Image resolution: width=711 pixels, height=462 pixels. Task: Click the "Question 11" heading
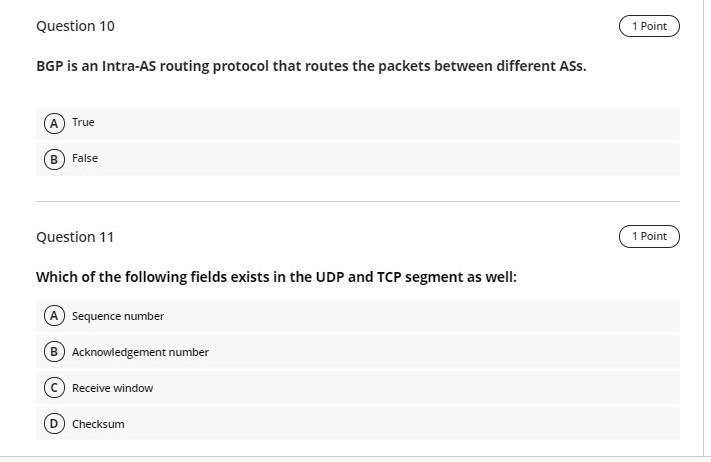pos(75,237)
